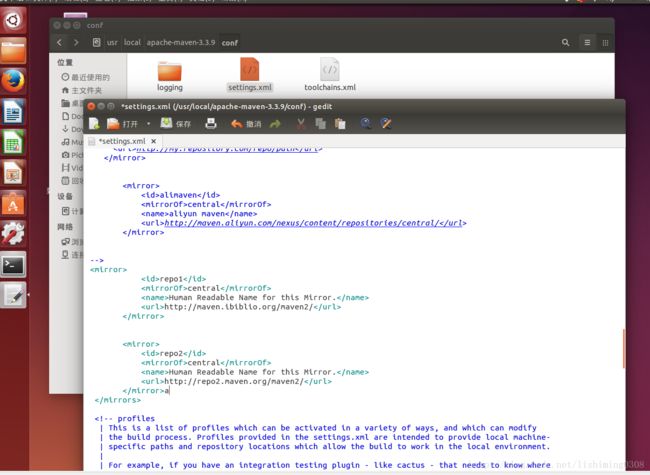Copy selection using the copy icon
The height and width of the screenshot is (475, 650).
[320, 124]
